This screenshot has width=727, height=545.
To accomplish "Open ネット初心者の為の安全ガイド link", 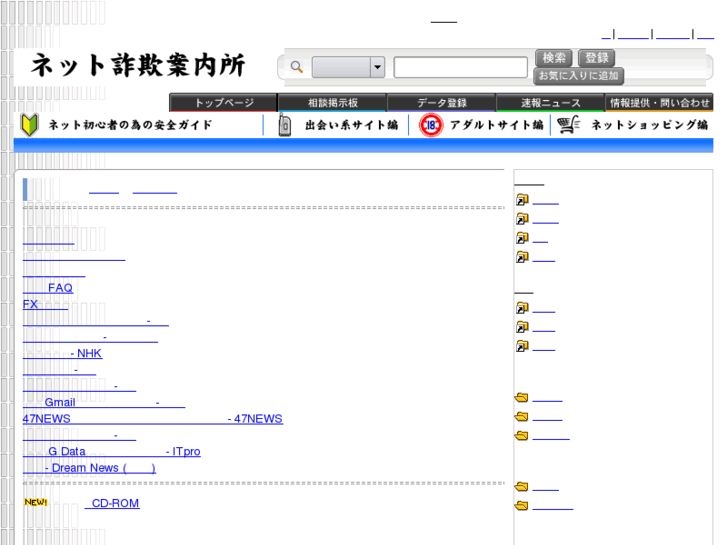I will tap(130, 125).
